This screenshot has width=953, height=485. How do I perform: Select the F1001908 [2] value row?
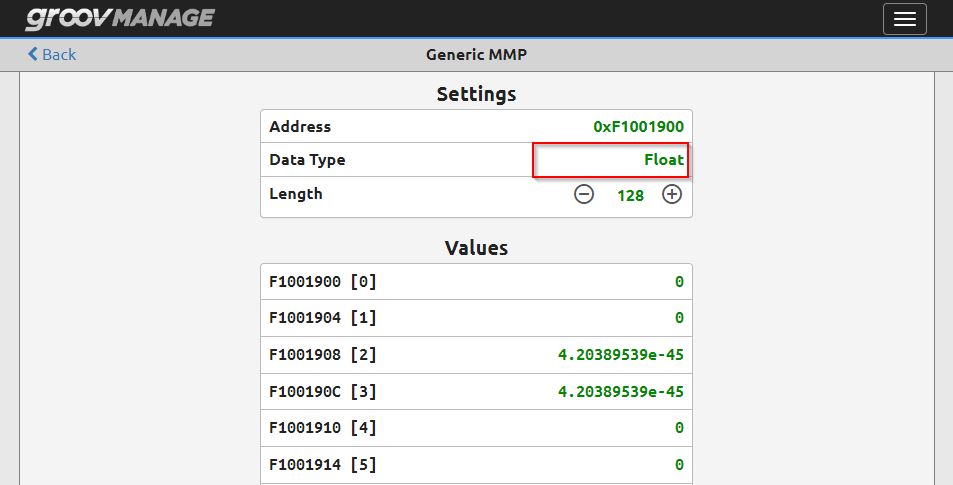tap(476, 355)
